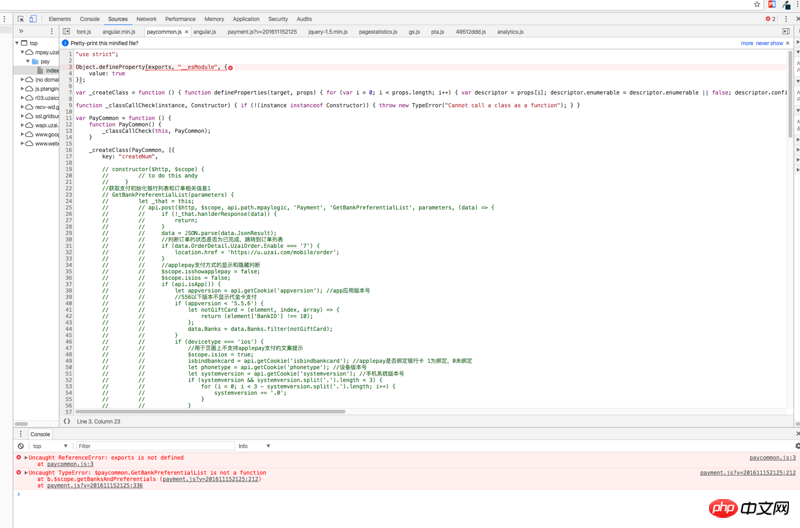Open the gs.js file tab
The height and width of the screenshot is (528, 800).
(x=414, y=32)
